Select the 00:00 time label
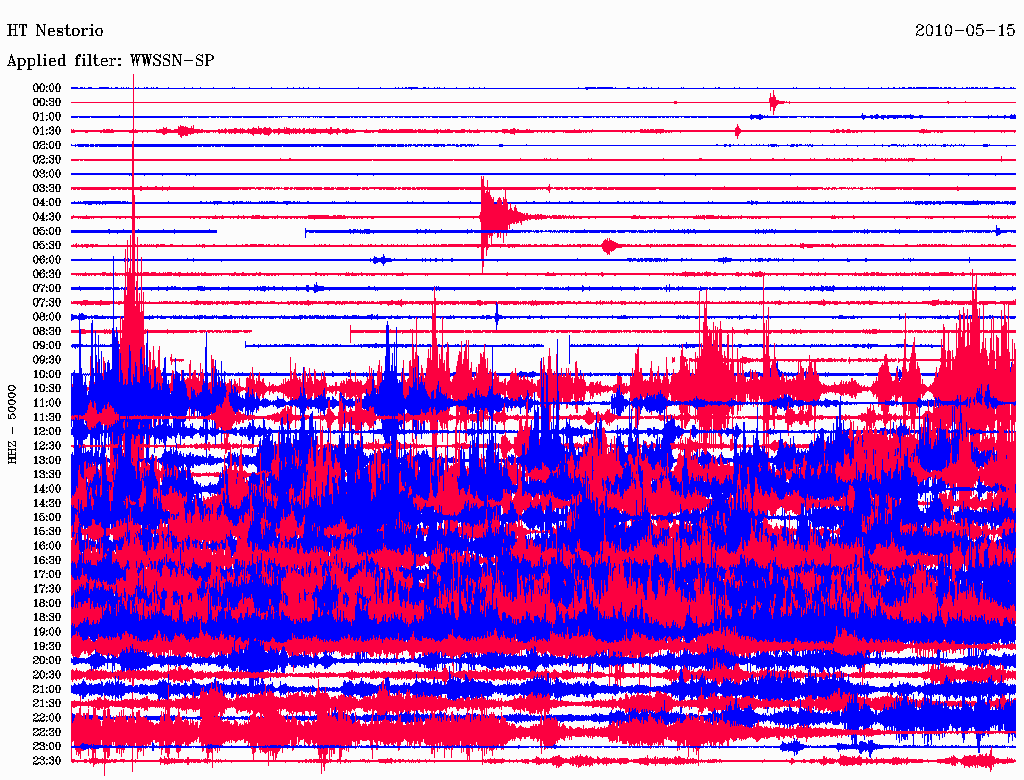Image resolution: width=1024 pixels, height=780 pixels. pos(47,88)
